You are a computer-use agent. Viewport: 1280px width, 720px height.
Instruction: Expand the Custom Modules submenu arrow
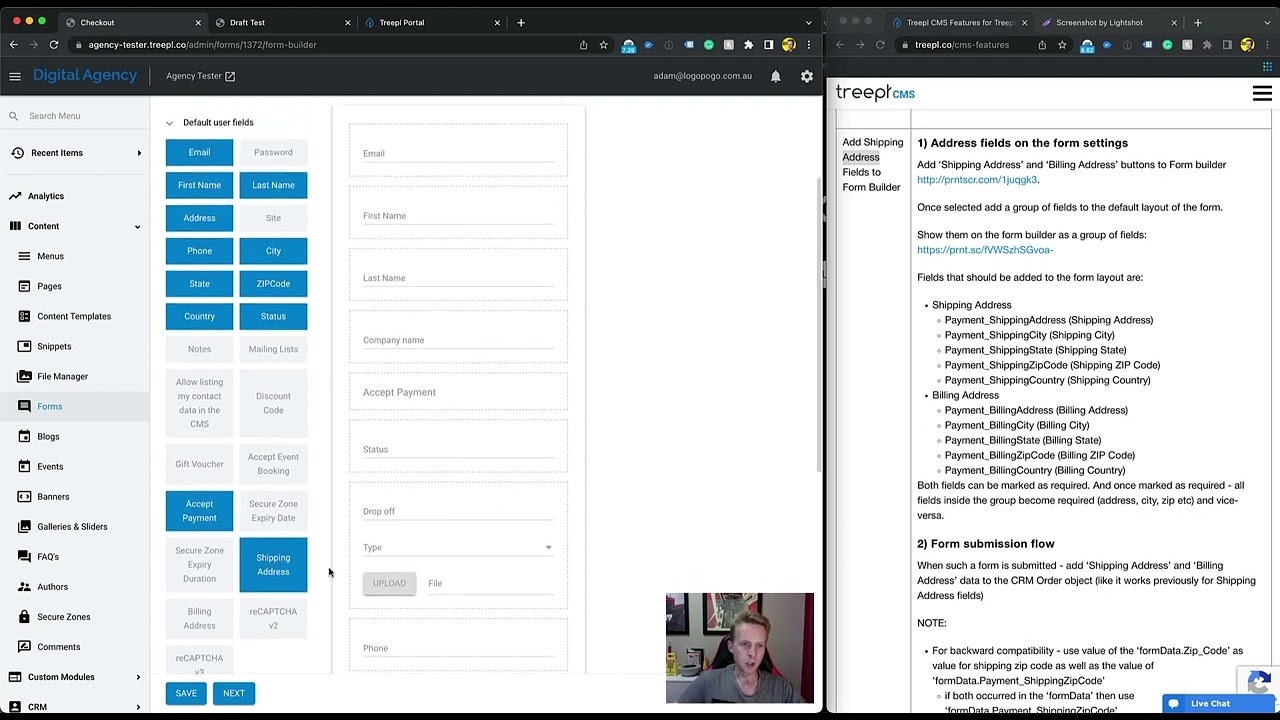[x=138, y=677]
